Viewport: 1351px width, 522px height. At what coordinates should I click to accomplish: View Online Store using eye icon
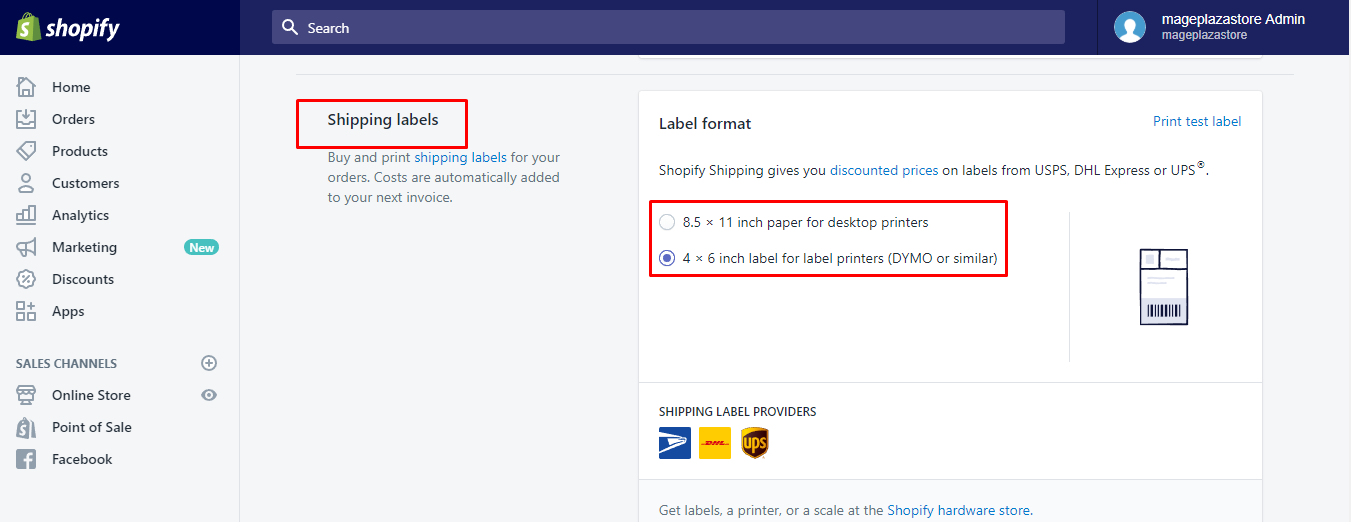(209, 395)
